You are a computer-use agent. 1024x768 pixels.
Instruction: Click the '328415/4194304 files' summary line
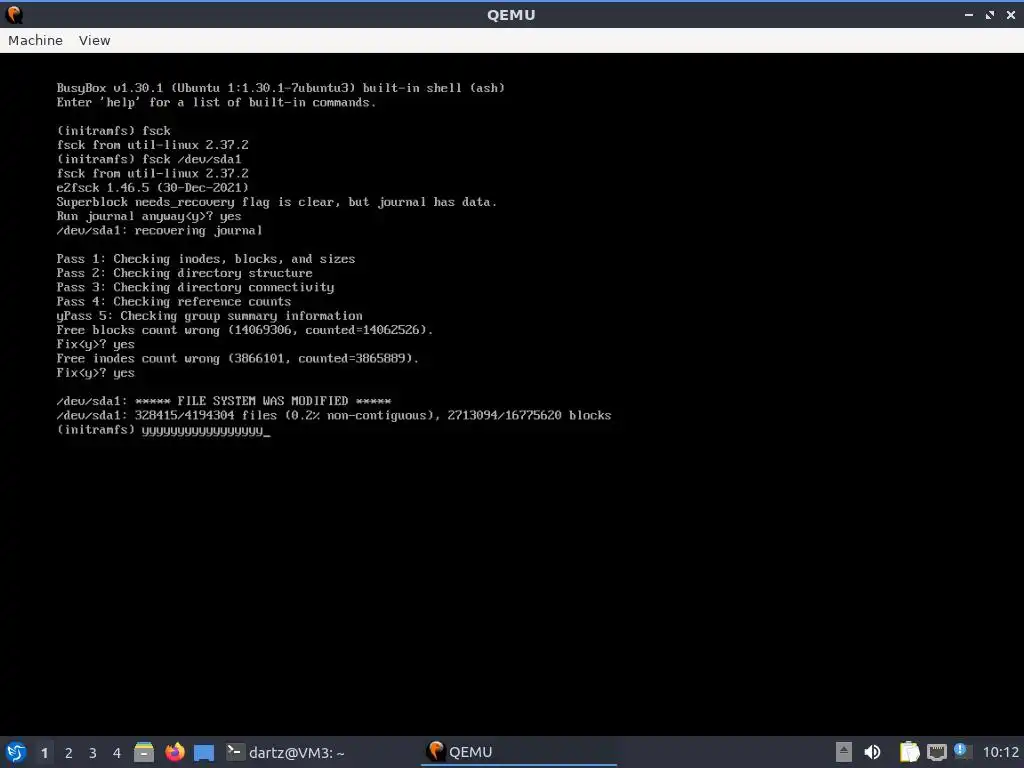(x=334, y=415)
